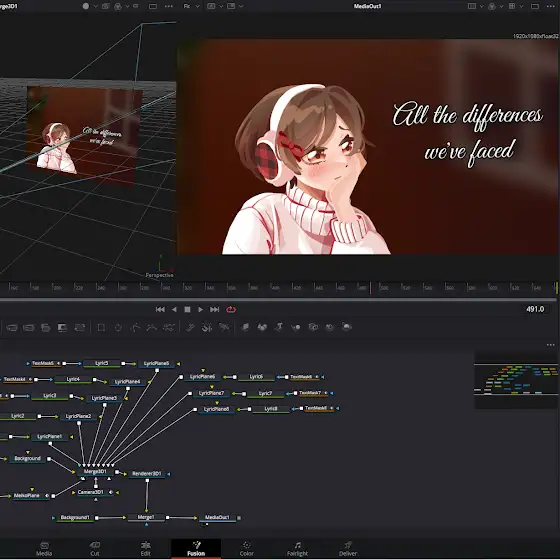Select the Background1 node
Image resolution: width=560 pixels, height=560 pixels.
pyautogui.click(x=75, y=518)
